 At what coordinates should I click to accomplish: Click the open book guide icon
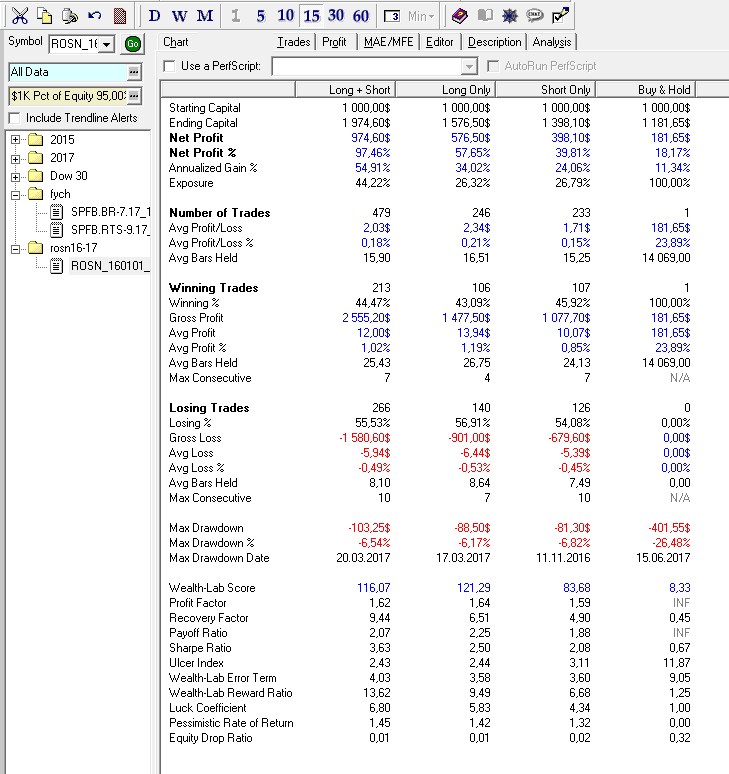click(x=485, y=16)
